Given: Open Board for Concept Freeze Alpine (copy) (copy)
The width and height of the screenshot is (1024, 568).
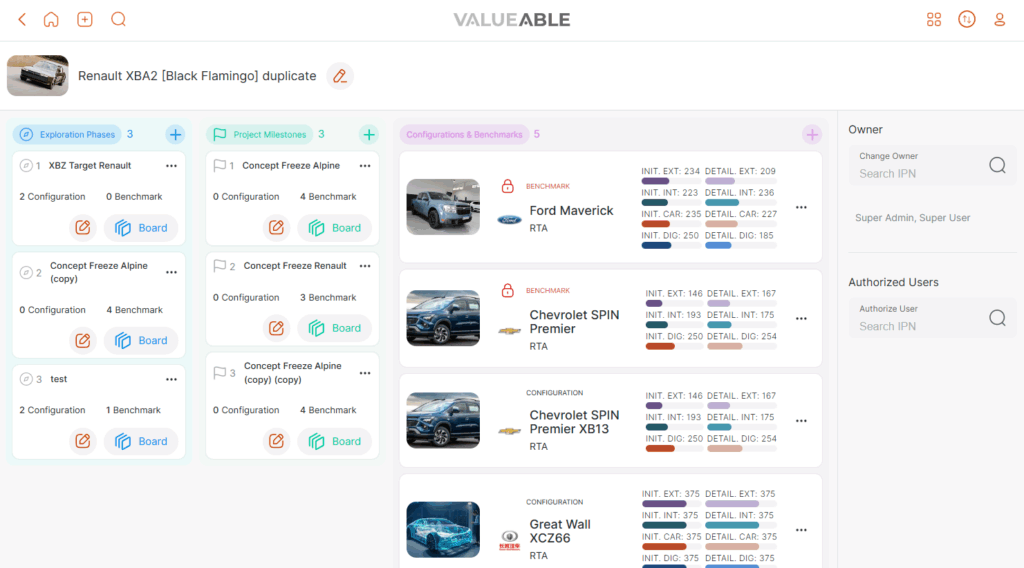Looking at the screenshot, I should coord(334,441).
